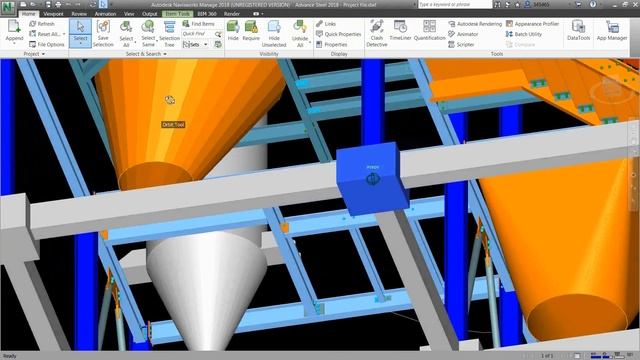Open the Item Tools contextual tab

(178, 14)
